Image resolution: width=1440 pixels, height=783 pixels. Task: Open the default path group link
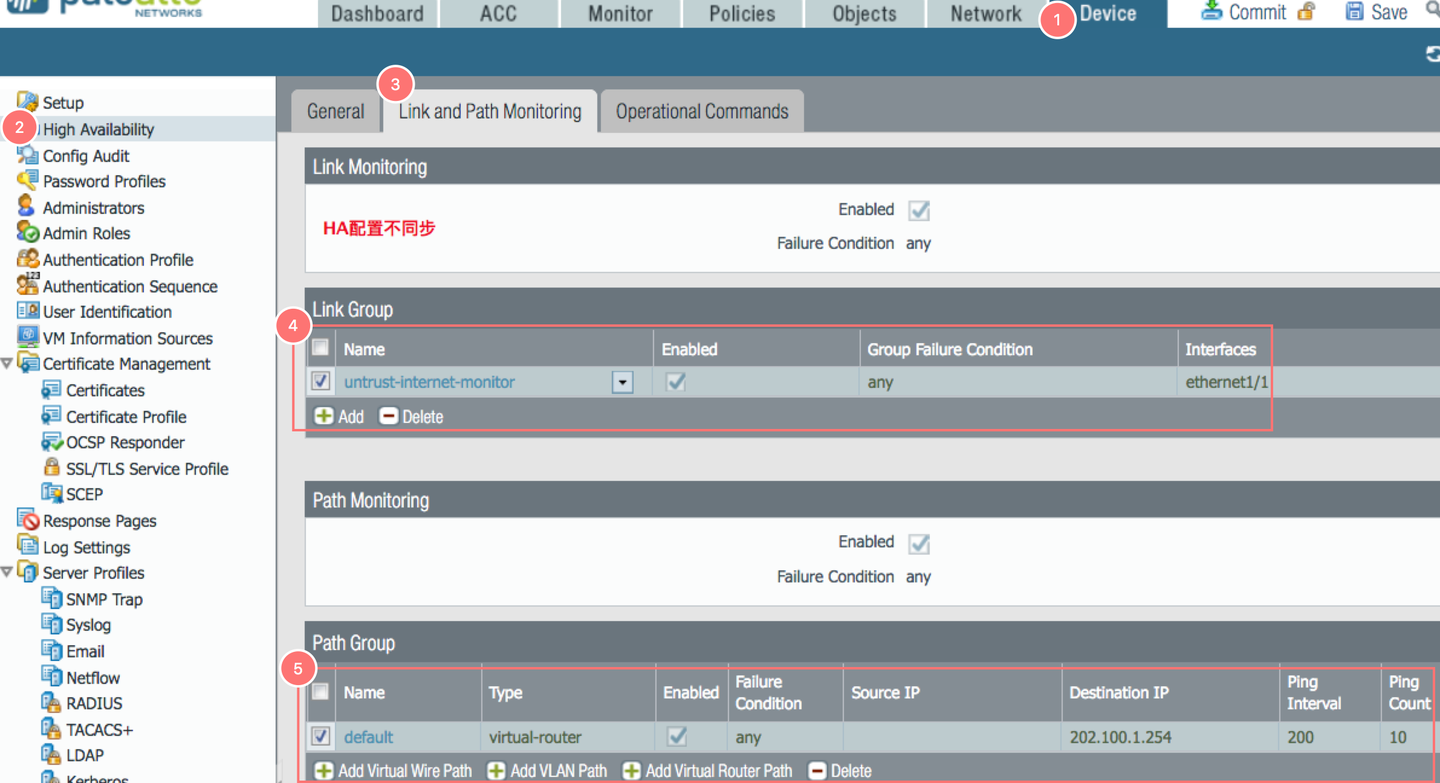click(x=368, y=737)
